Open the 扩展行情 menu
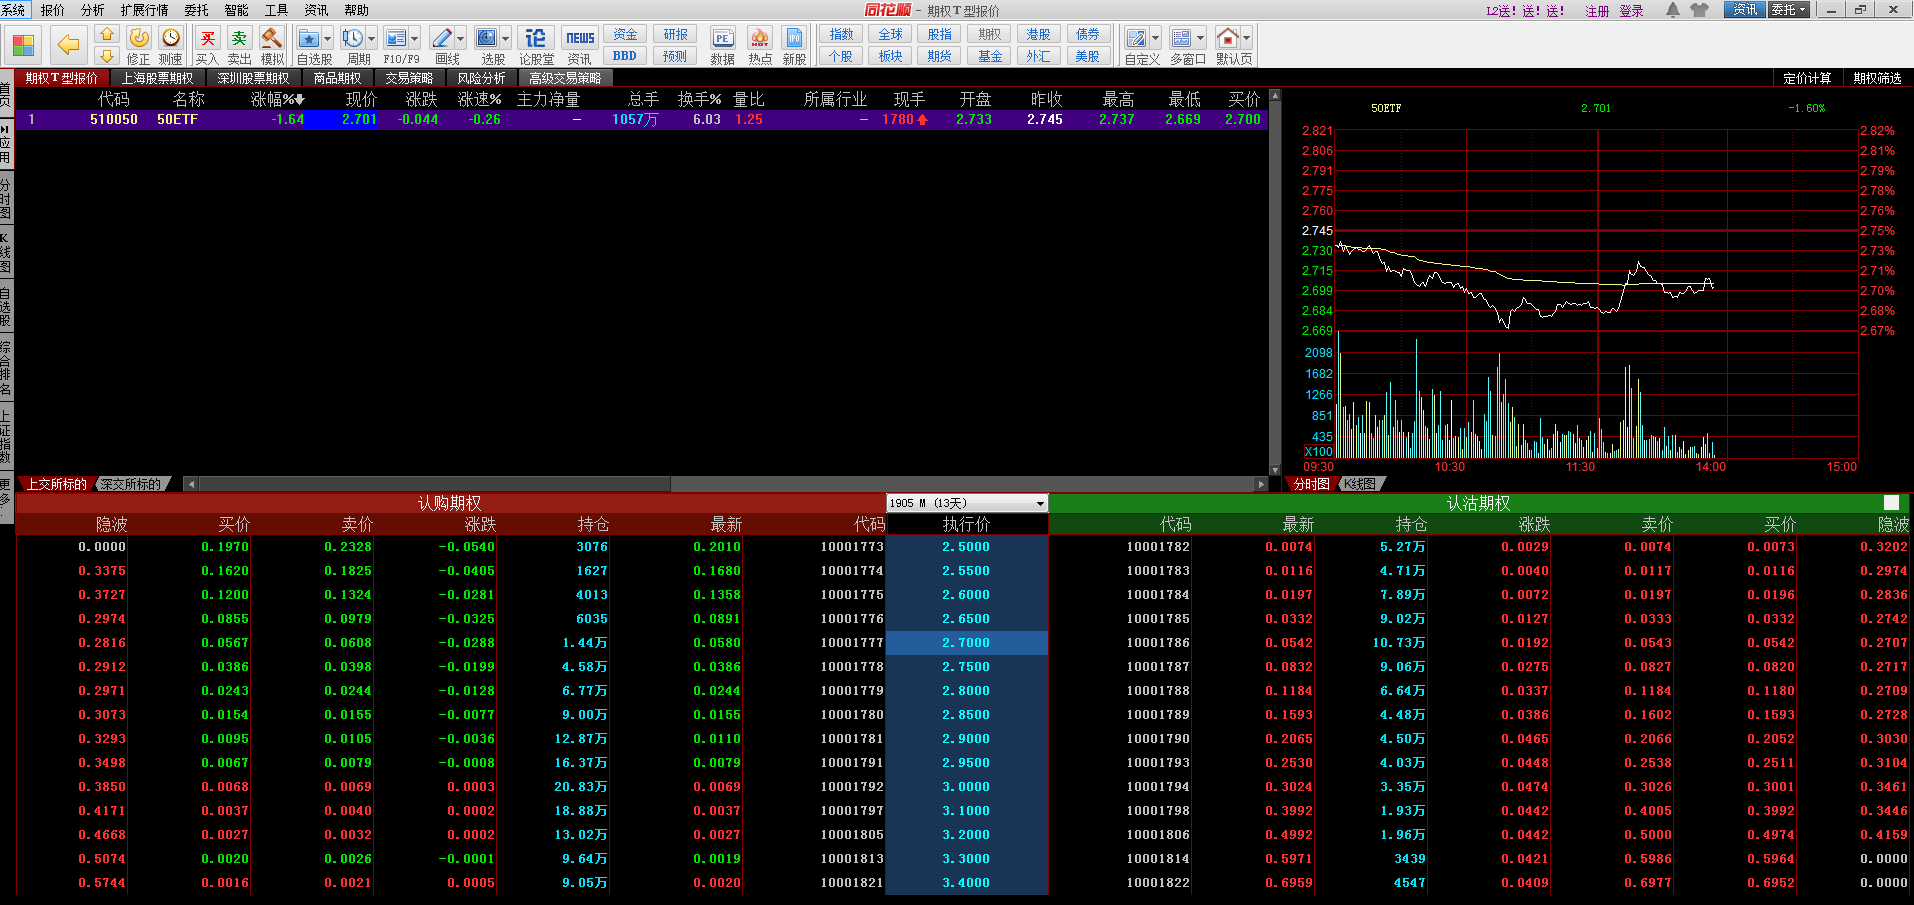Screen dimensions: 1914x905 [144, 10]
